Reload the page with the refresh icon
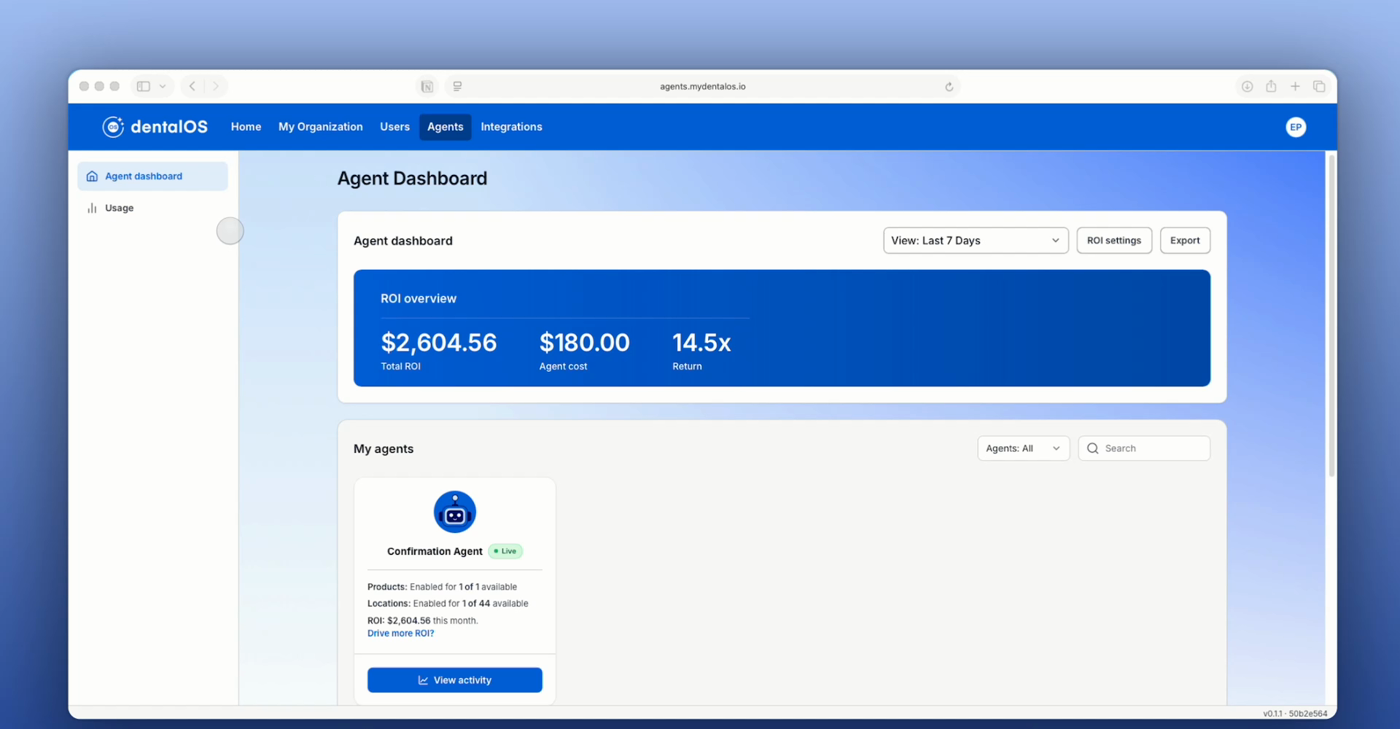Viewport: 1400px width, 729px height. point(949,87)
